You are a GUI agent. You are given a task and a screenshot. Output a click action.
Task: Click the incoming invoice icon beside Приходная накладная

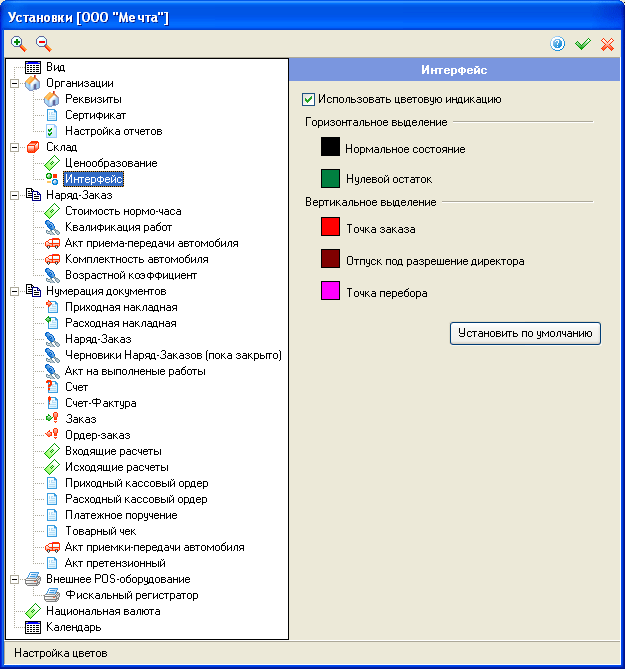[x=52, y=307]
